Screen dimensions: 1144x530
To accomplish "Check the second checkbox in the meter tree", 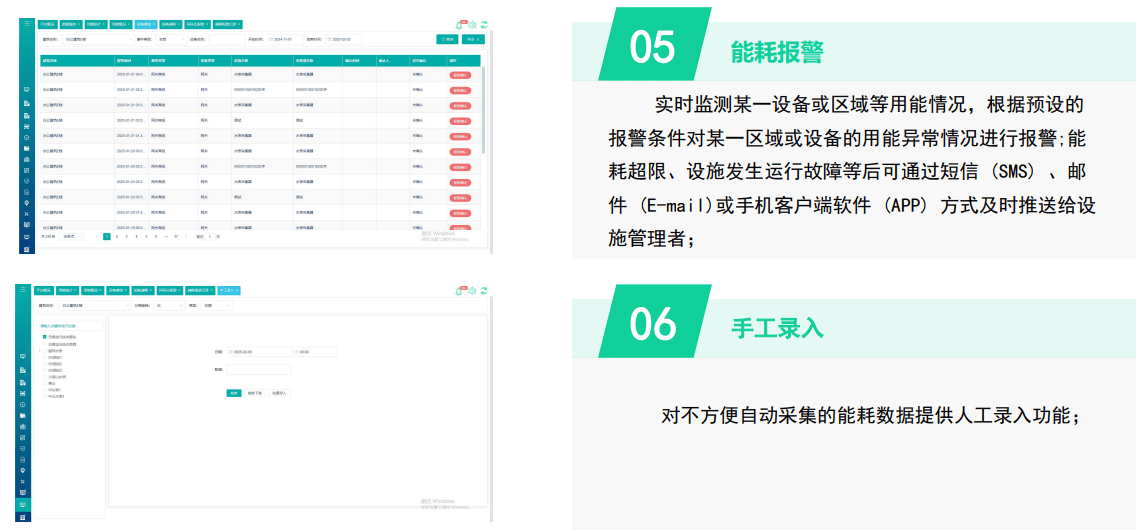I will click(45, 344).
